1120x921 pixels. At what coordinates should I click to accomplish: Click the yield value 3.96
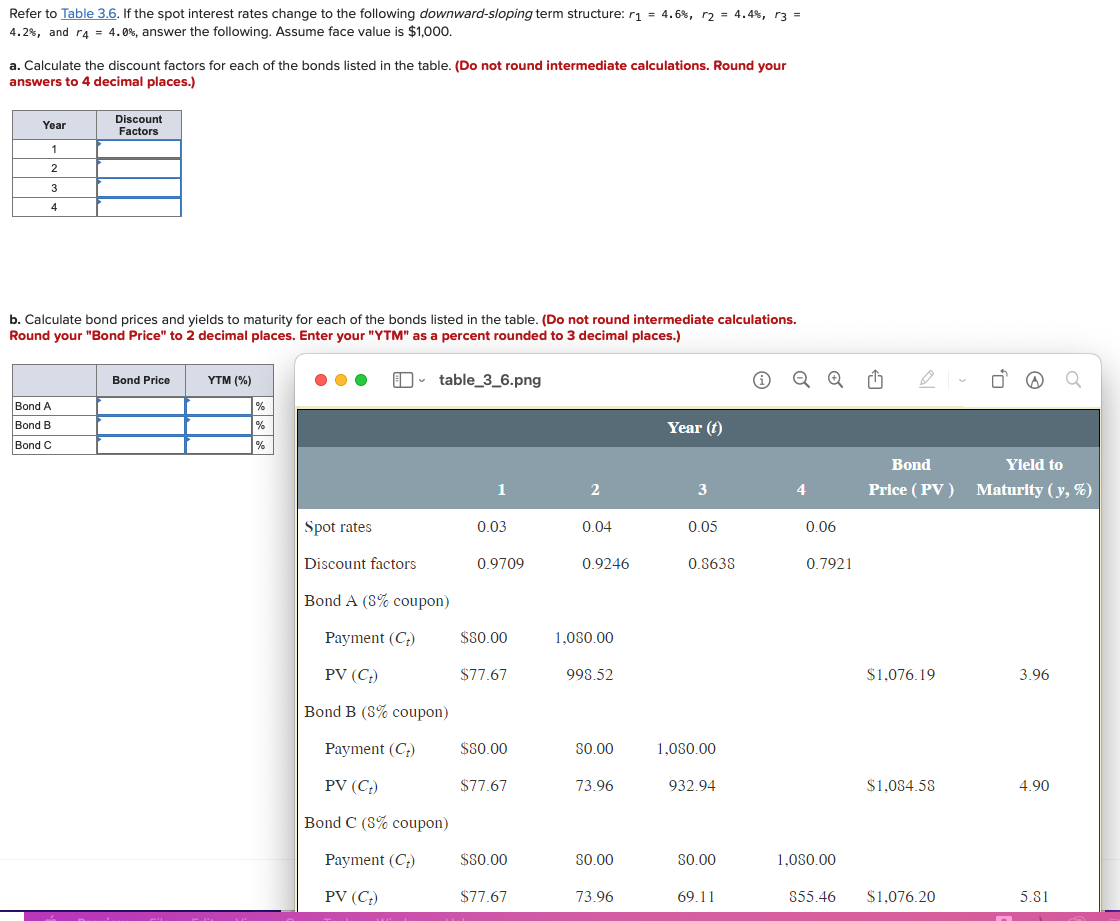click(1034, 674)
